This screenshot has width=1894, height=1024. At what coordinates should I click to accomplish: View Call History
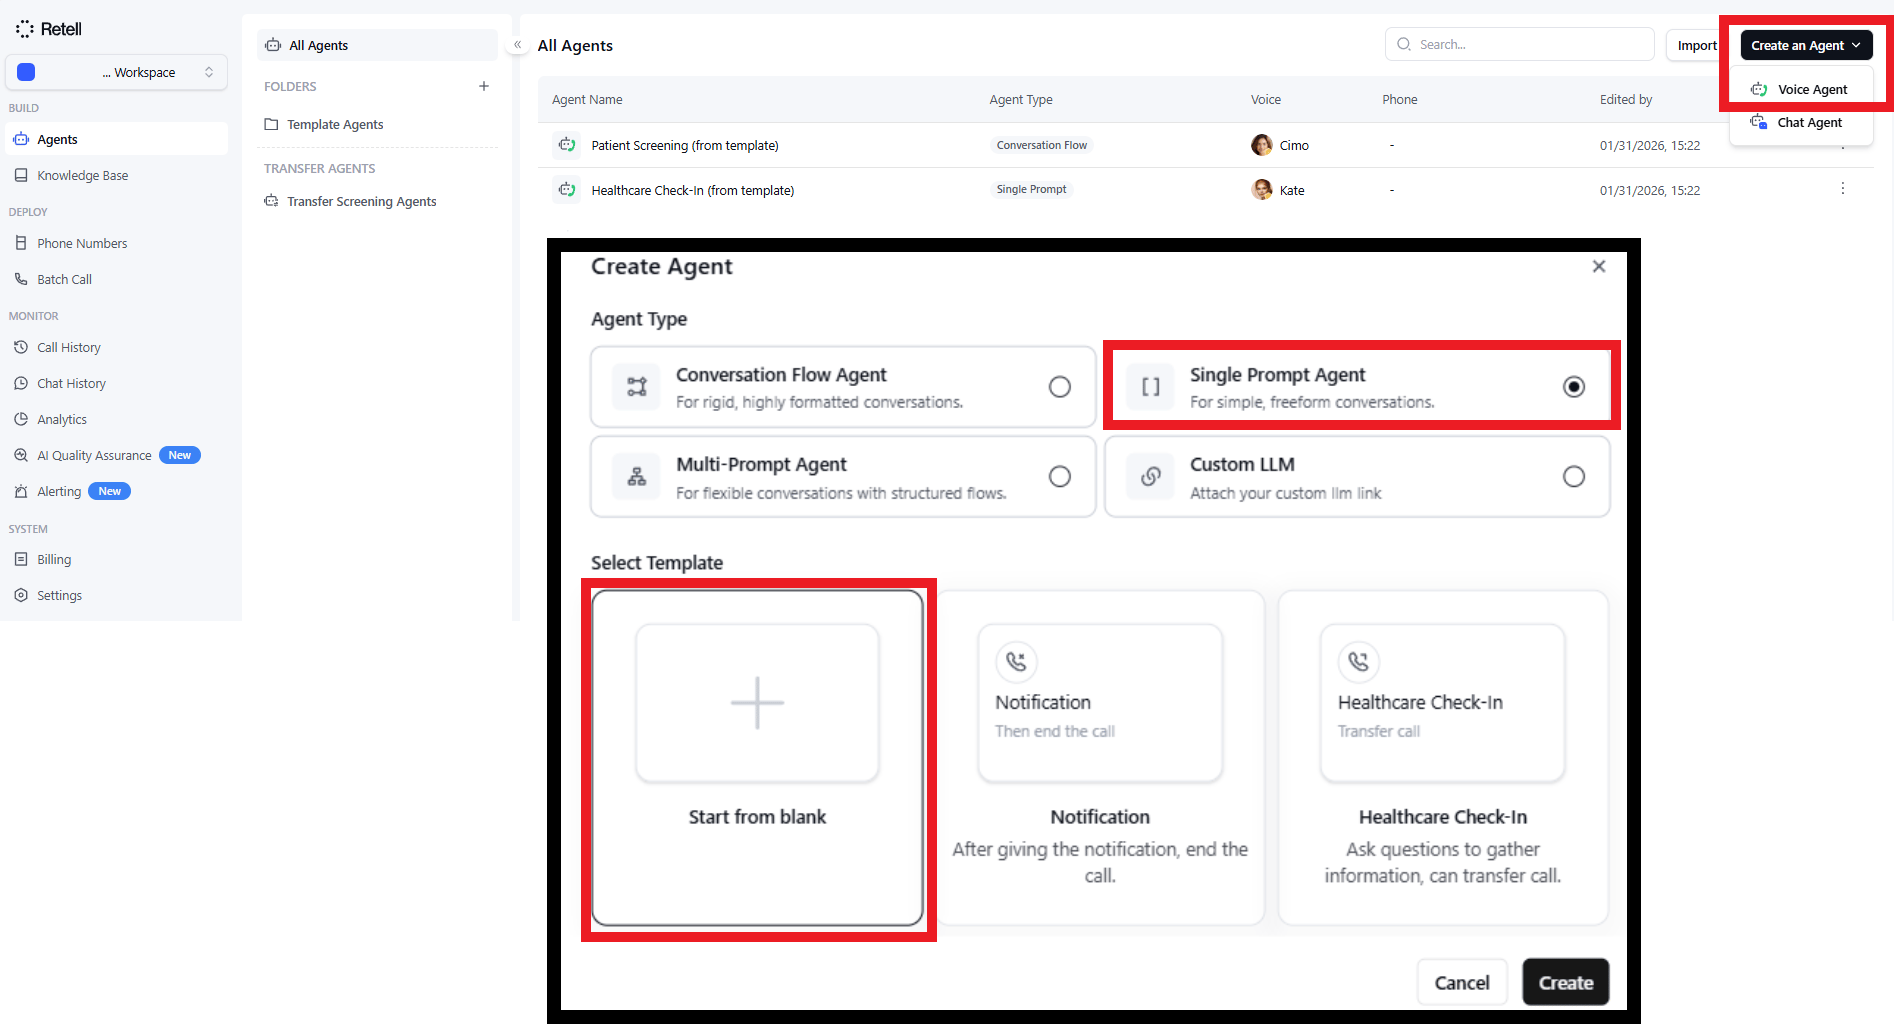117,347
